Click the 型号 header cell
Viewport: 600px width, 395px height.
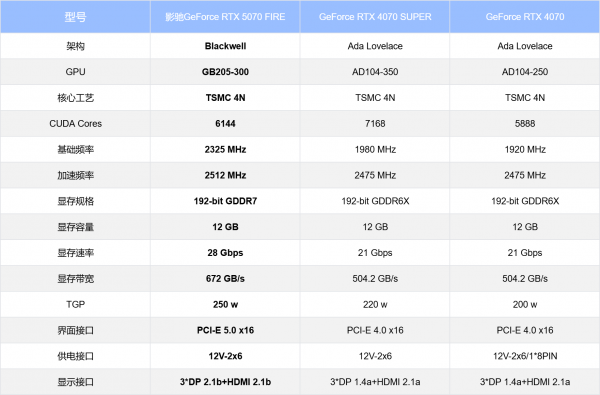(75, 17)
